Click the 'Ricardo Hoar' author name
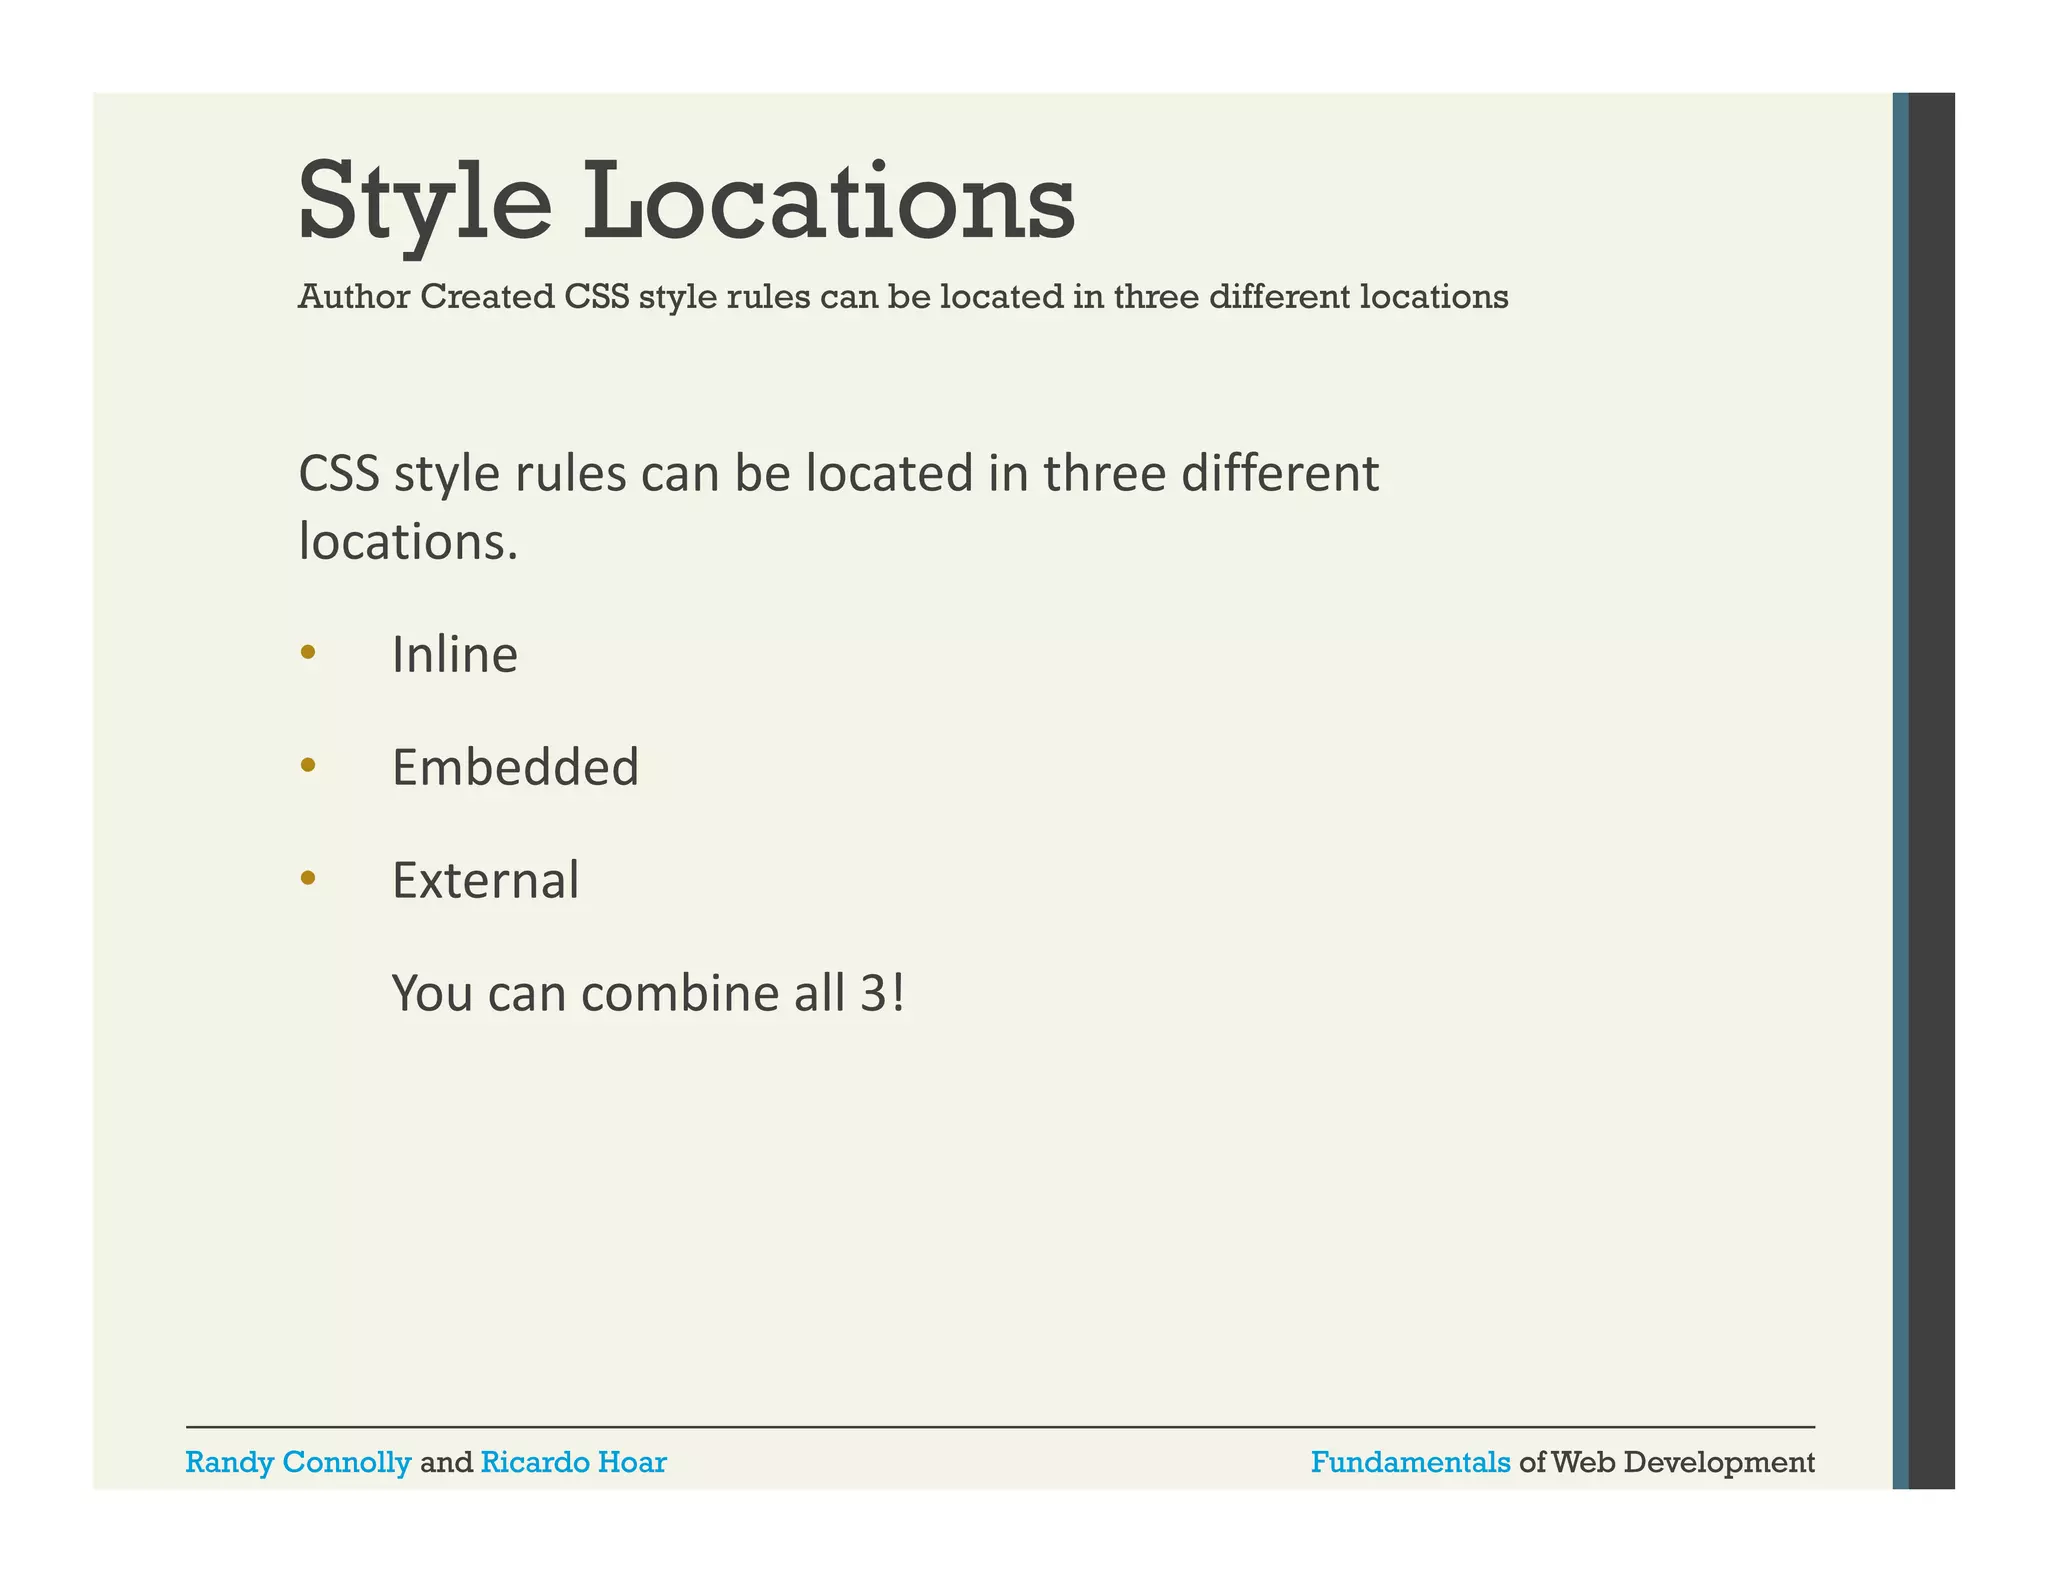 pos(573,1462)
